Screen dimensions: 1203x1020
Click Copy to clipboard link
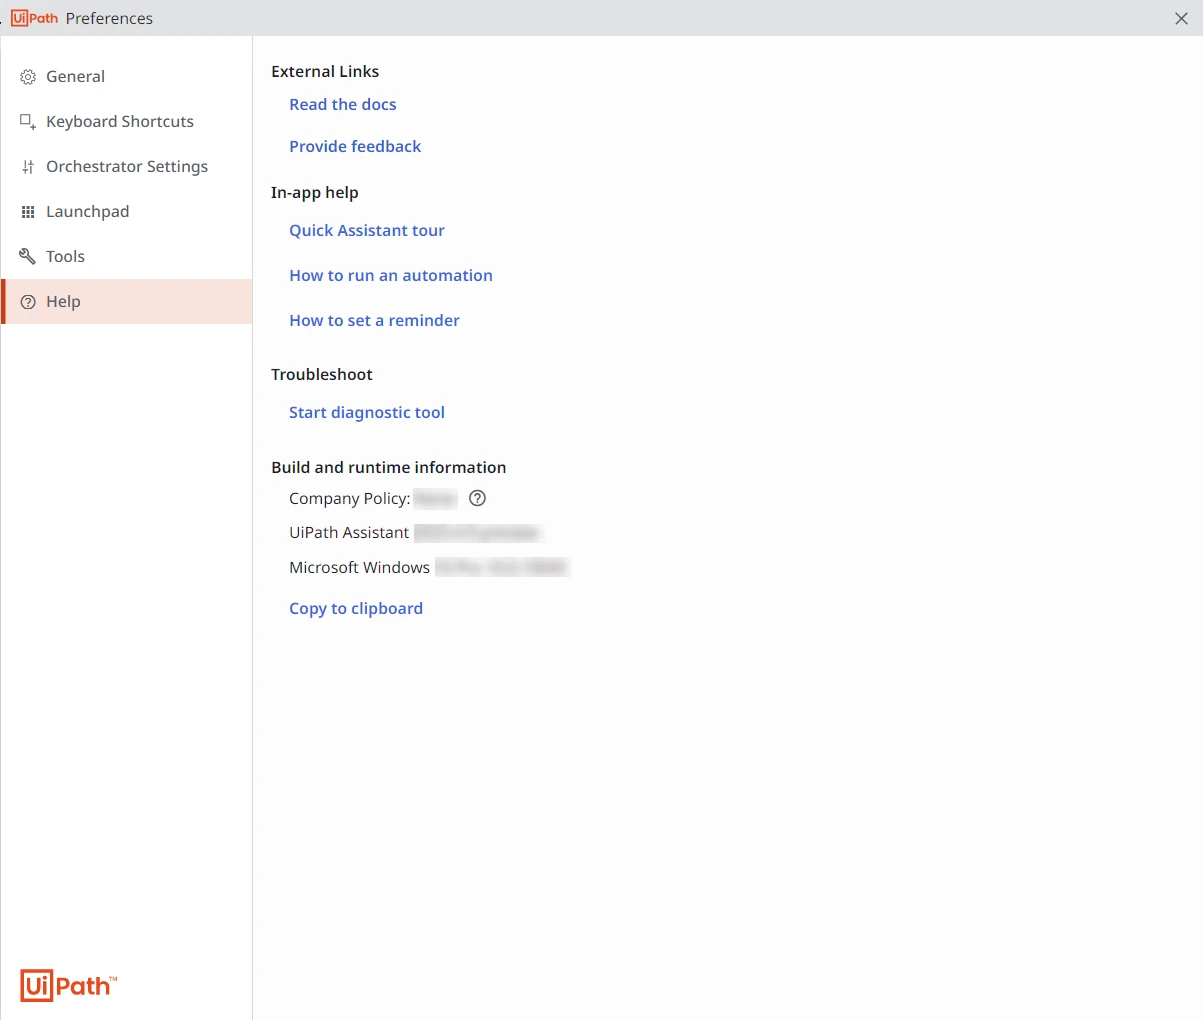[356, 609]
